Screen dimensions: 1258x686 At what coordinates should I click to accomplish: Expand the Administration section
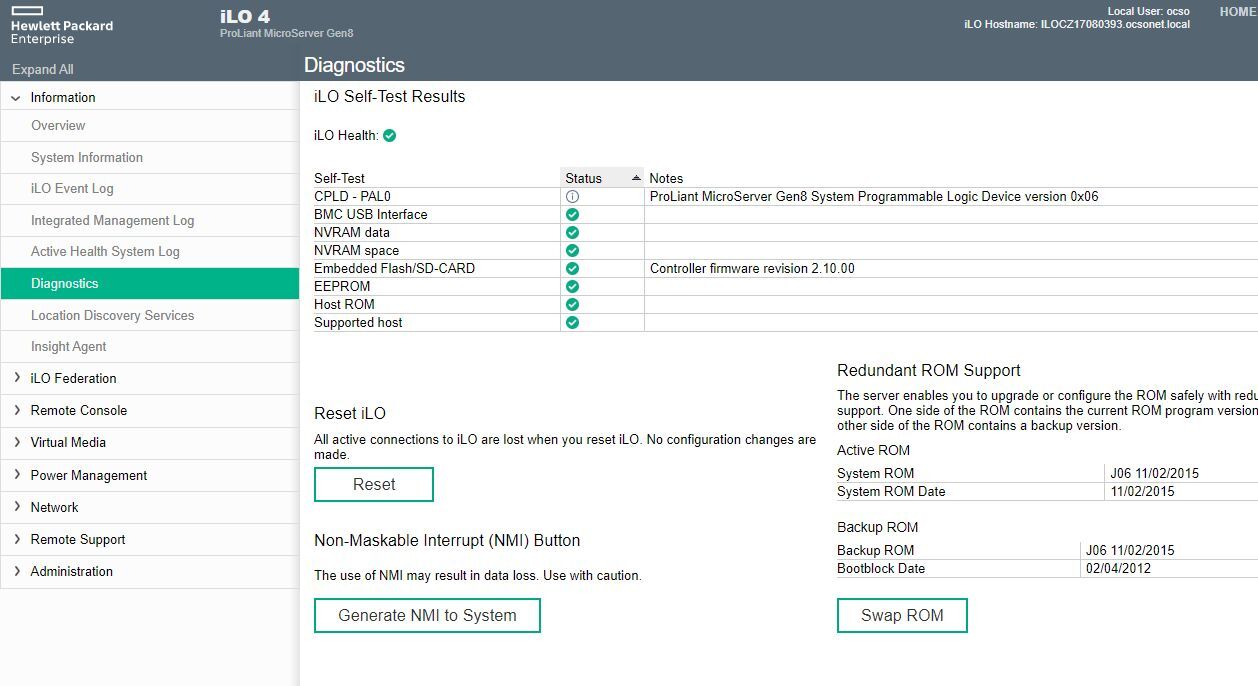click(x=16, y=571)
